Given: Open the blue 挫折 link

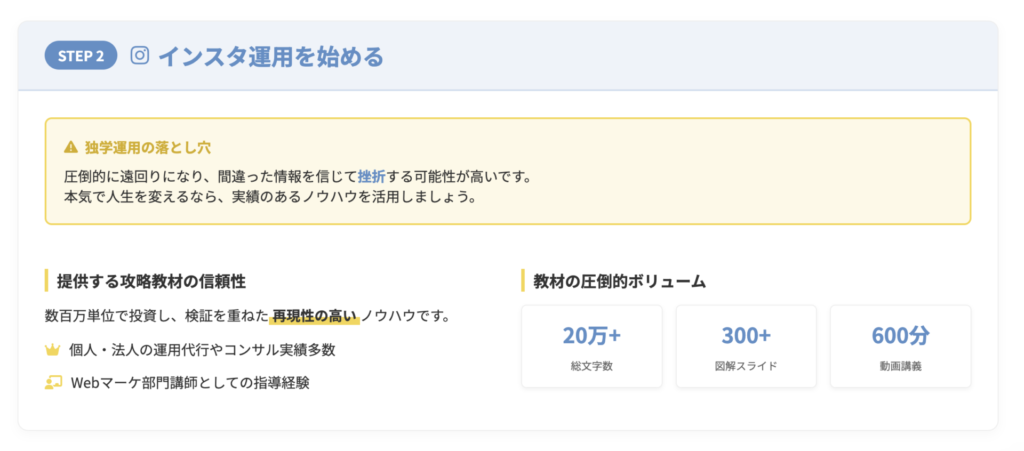Looking at the screenshot, I should tap(371, 176).
